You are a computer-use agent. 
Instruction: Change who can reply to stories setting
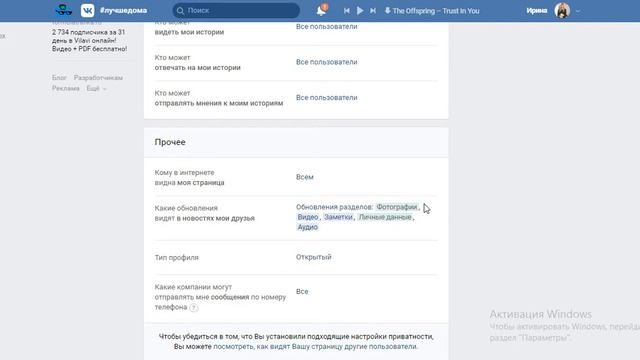coord(327,62)
